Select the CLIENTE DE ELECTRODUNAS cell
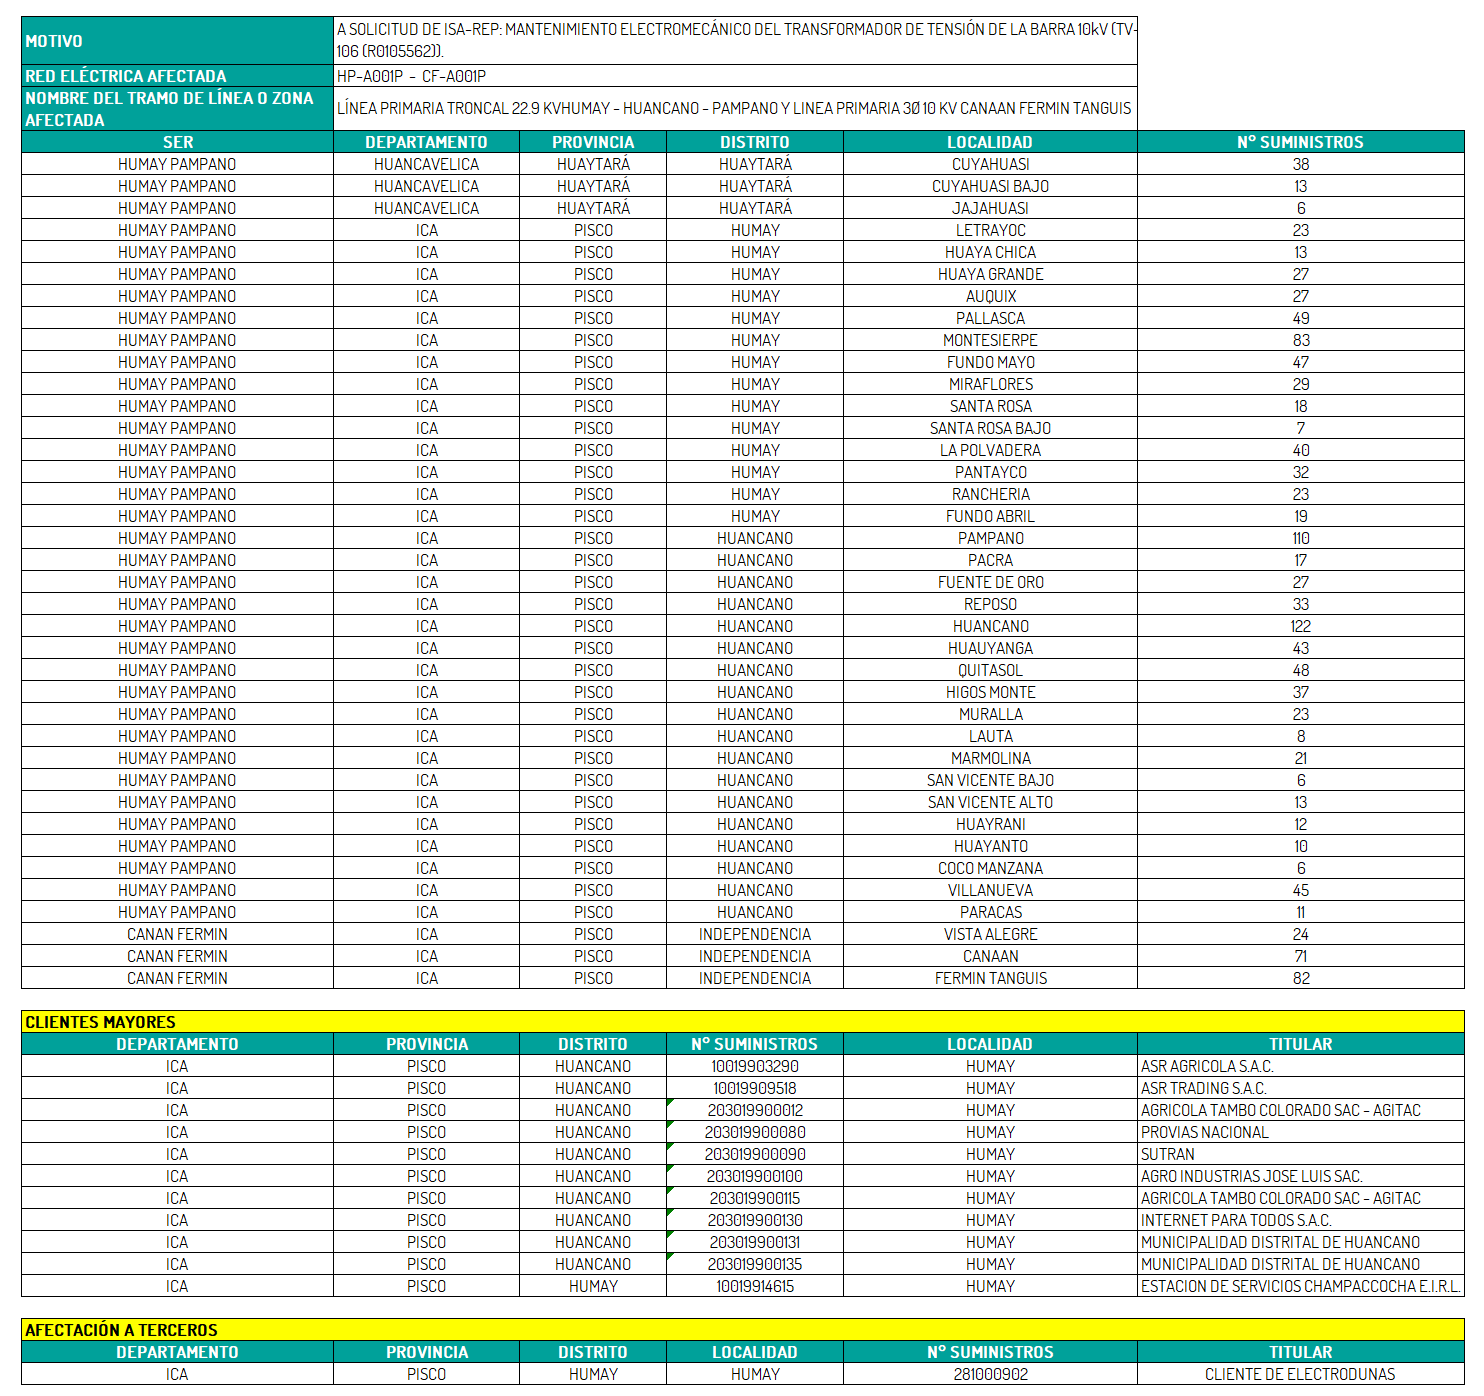Screen dimensions: 1484x1396 (x=1300, y=1374)
